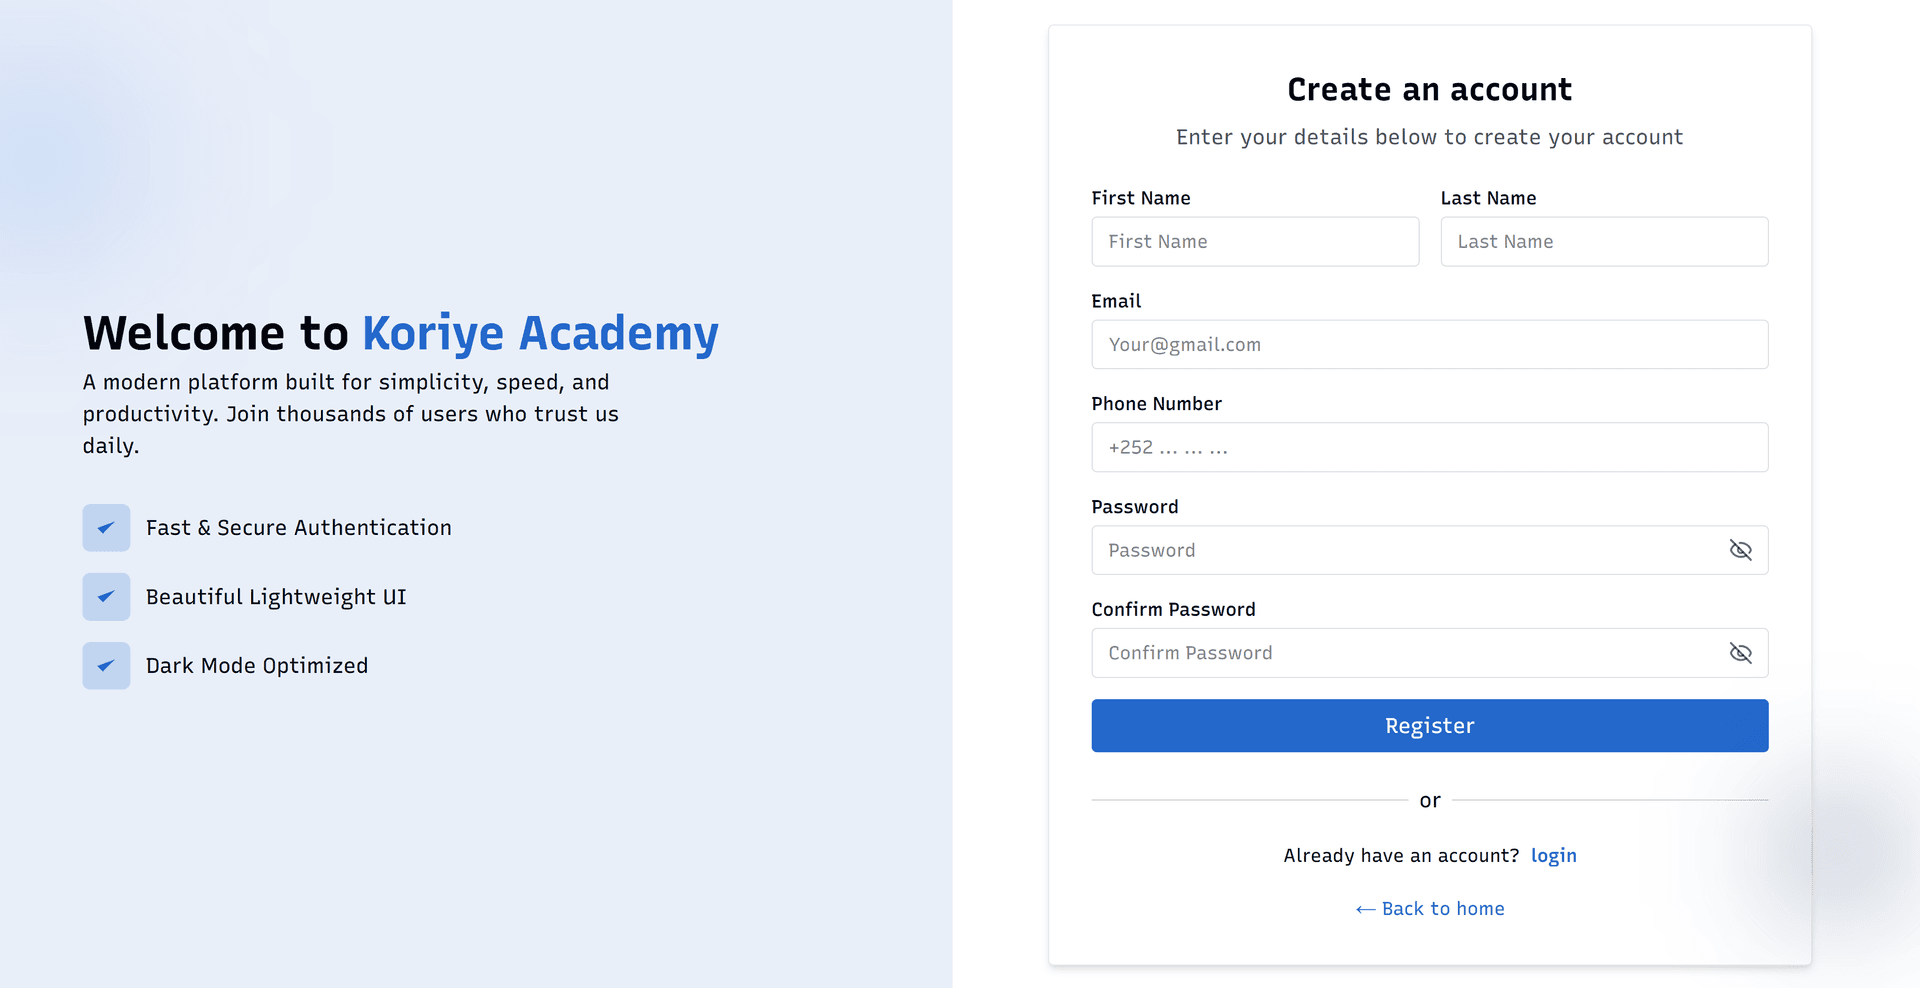Go back to home via link
This screenshot has width=1920, height=988.
coord(1430,909)
